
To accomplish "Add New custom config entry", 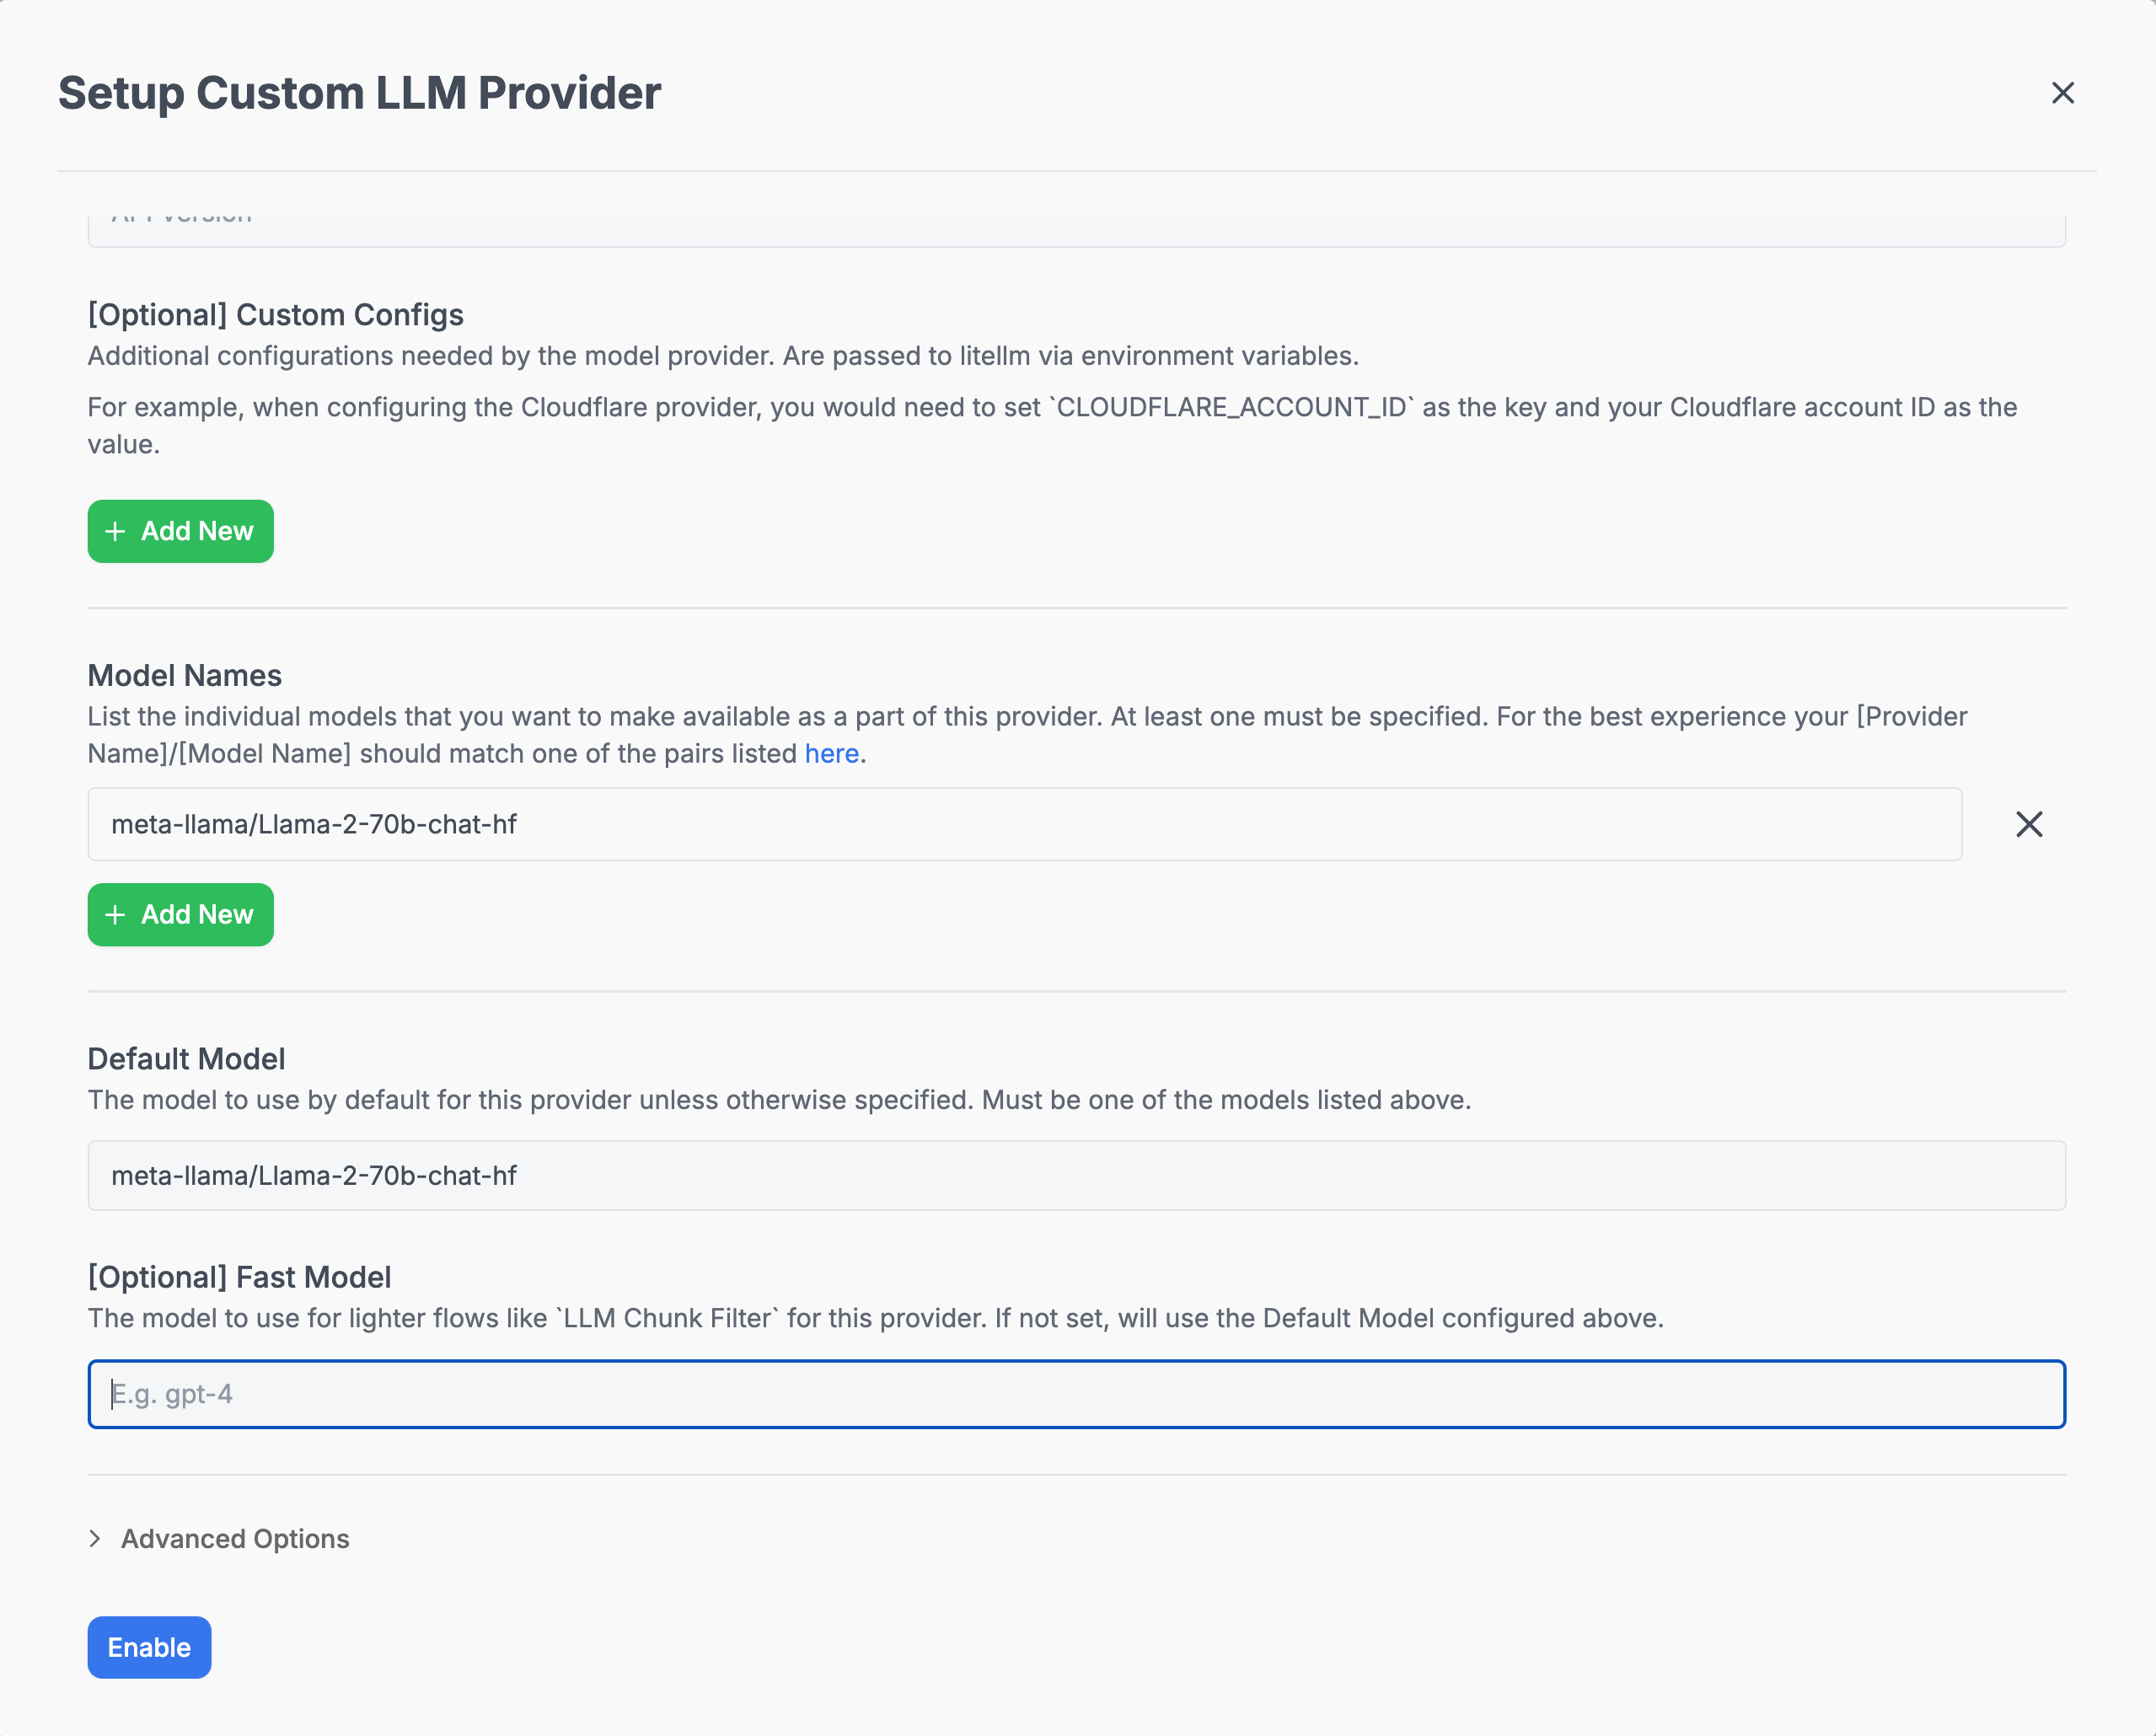I will pyautogui.click(x=181, y=531).
